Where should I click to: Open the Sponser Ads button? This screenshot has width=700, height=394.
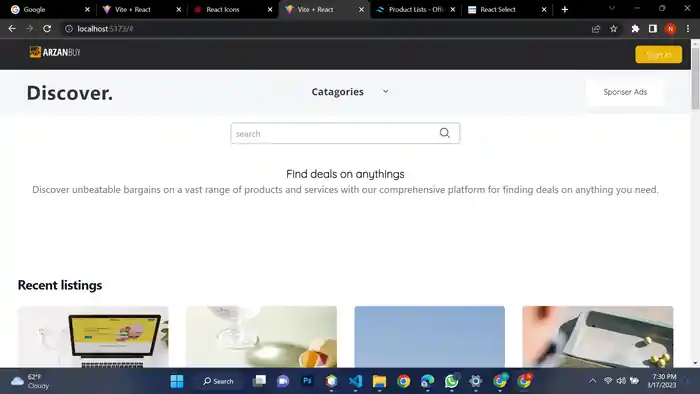click(x=625, y=92)
